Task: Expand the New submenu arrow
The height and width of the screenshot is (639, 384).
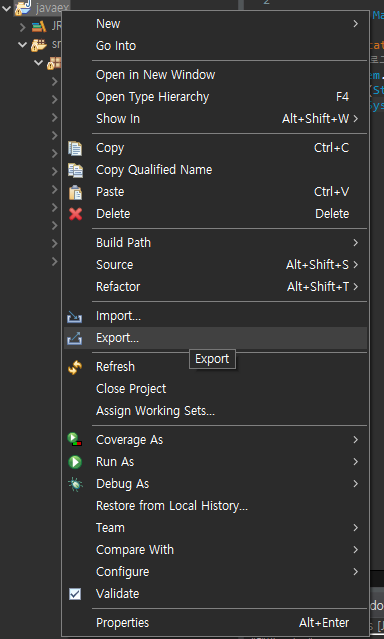Action: [x=355, y=24]
